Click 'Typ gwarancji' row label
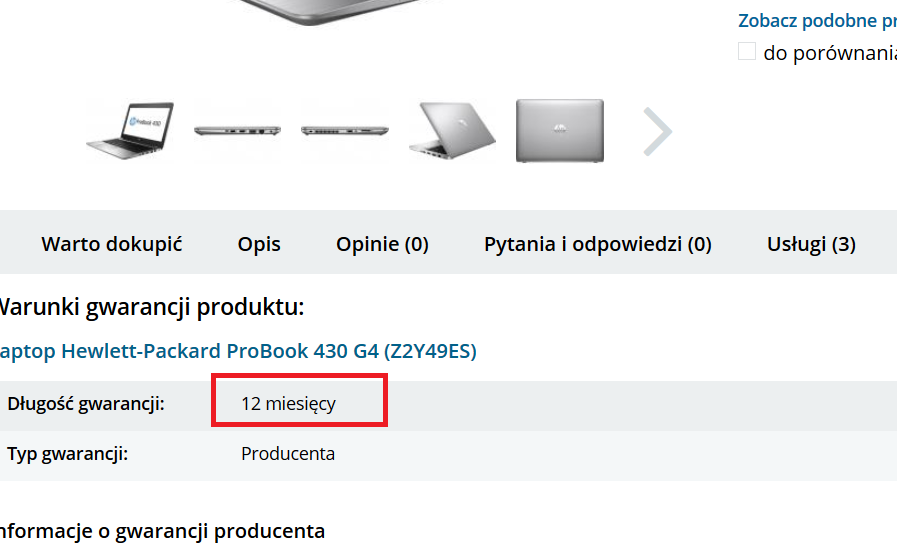 pyautogui.click(x=68, y=454)
